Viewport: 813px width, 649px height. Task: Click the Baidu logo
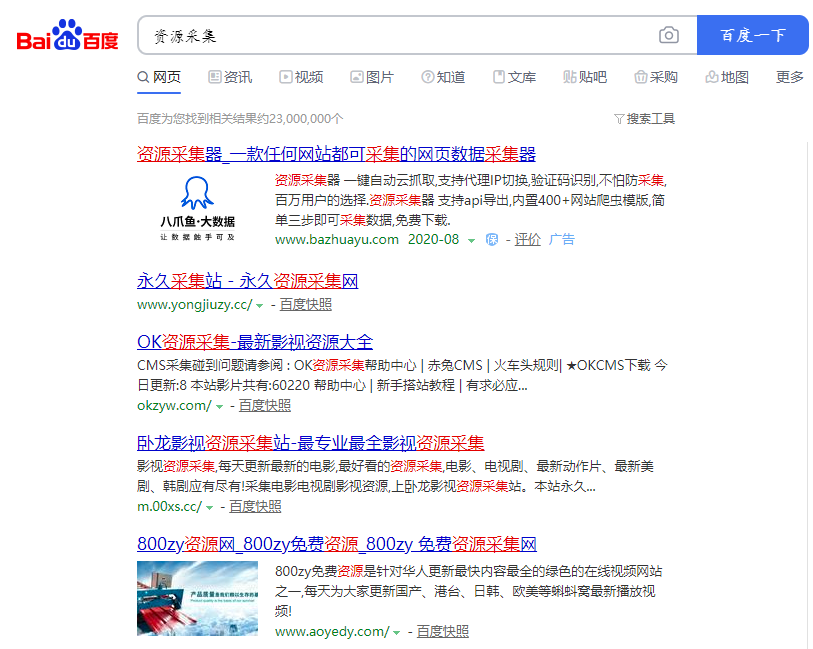[67, 35]
